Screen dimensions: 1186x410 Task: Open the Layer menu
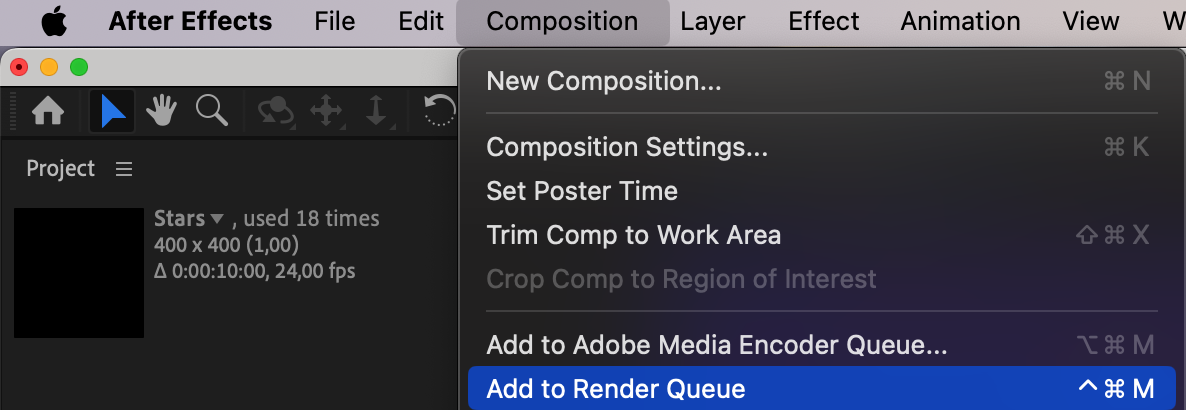713,21
